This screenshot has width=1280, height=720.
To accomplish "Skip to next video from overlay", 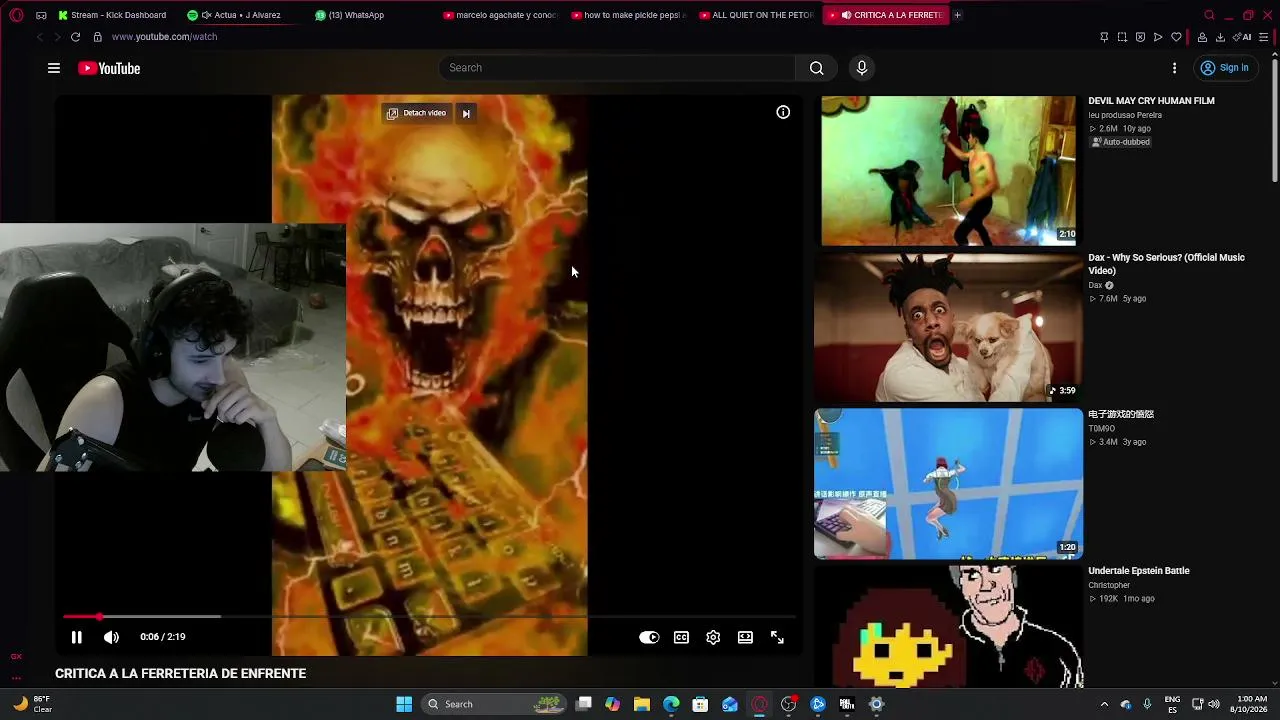I will pyautogui.click(x=466, y=113).
